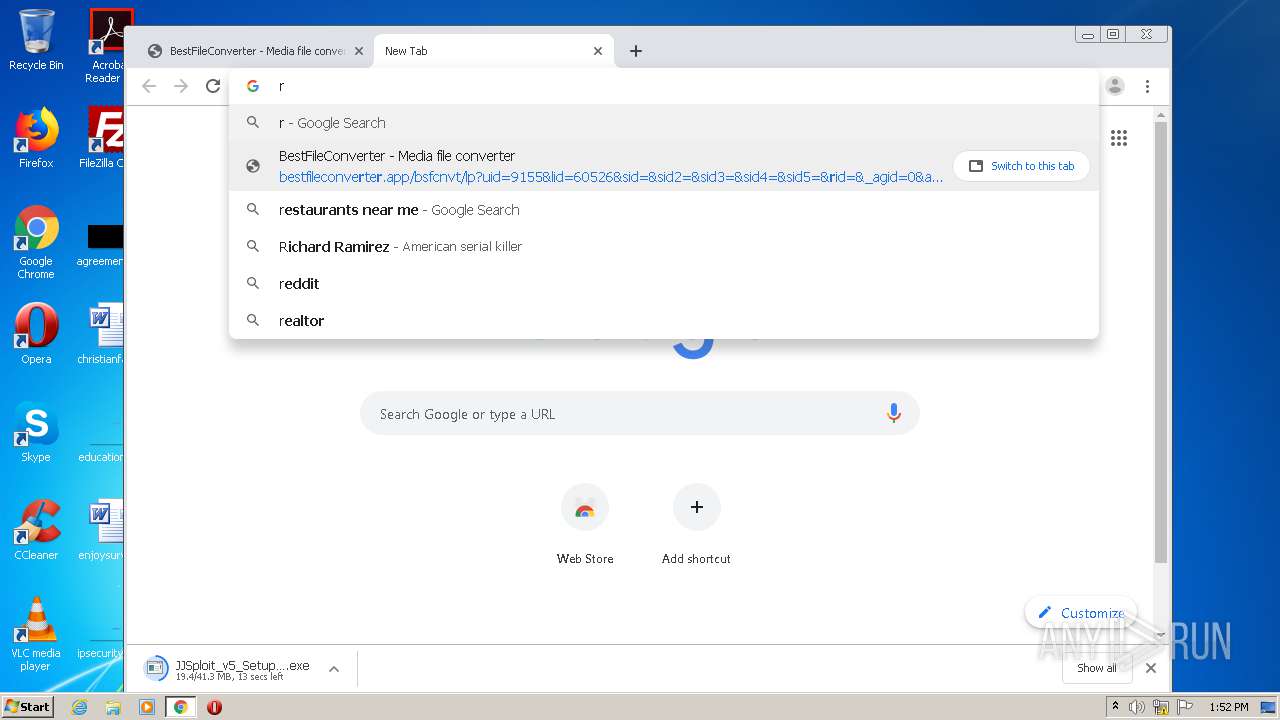The width and height of the screenshot is (1280, 720).
Task: Open Internet Explorer from taskbar
Action: click(80, 707)
